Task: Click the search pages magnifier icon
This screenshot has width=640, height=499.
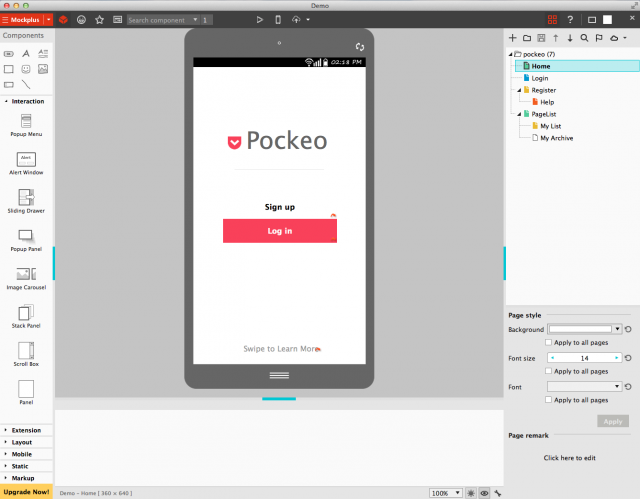Action: pos(584,38)
